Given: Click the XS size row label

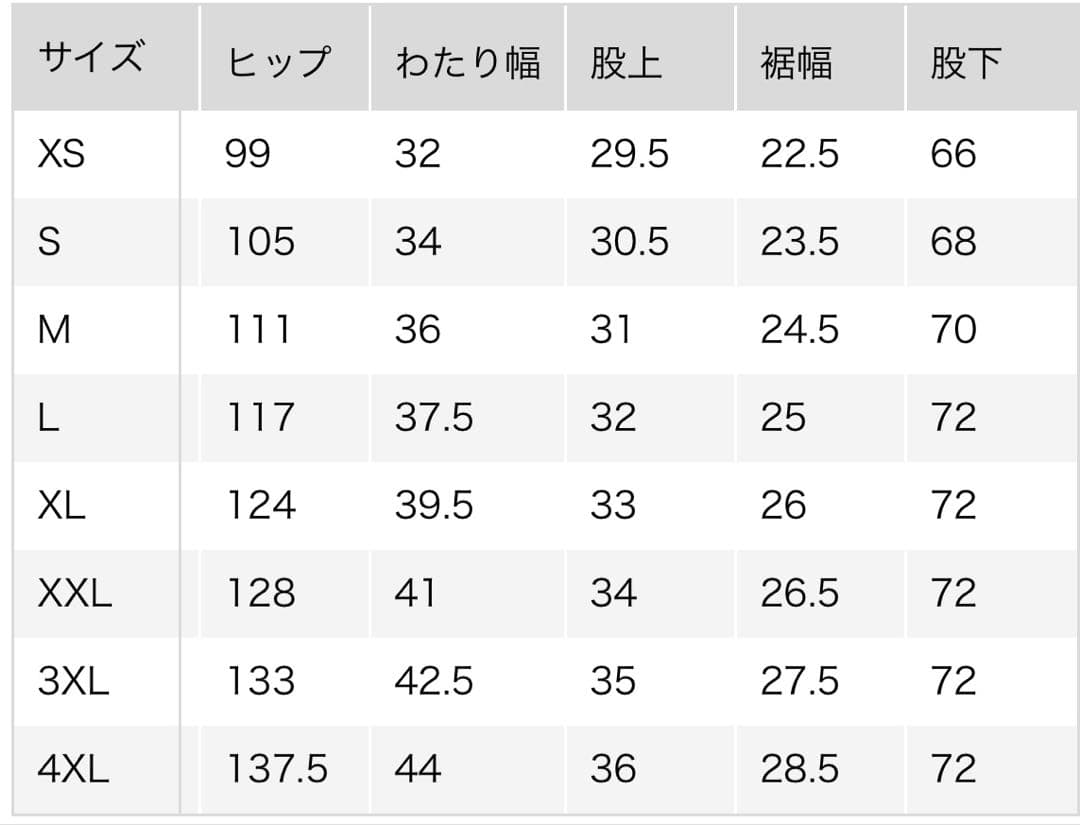Looking at the screenshot, I should (62, 154).
